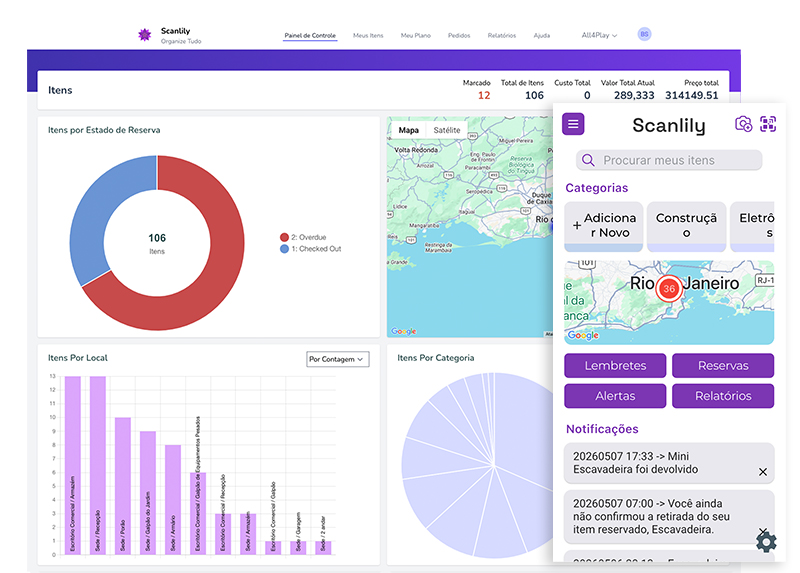Click the Reservas button

[x=723, y=365]
